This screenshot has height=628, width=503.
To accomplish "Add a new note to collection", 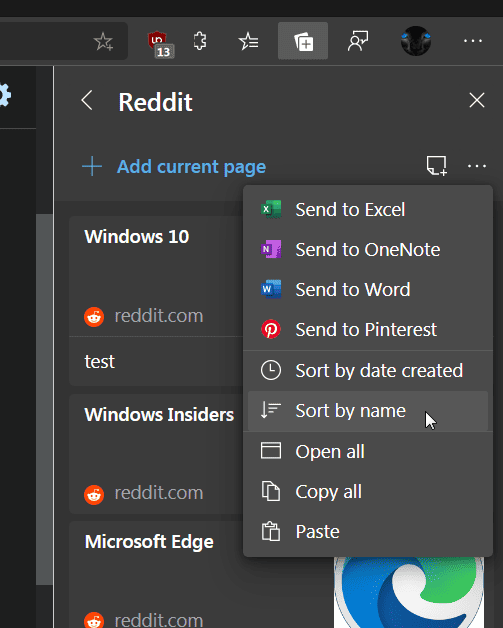I will 437,165.
